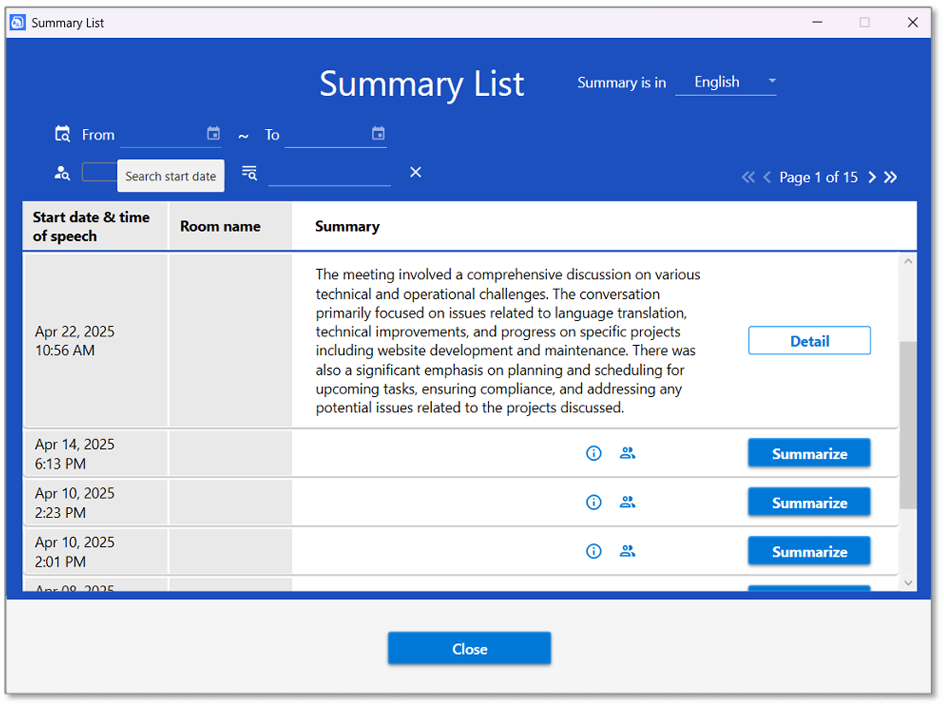Summarize the Apr 14, 2025 6:13 PM speech
The width and height of the screenshot is (944, 706).
click(809, 453)
